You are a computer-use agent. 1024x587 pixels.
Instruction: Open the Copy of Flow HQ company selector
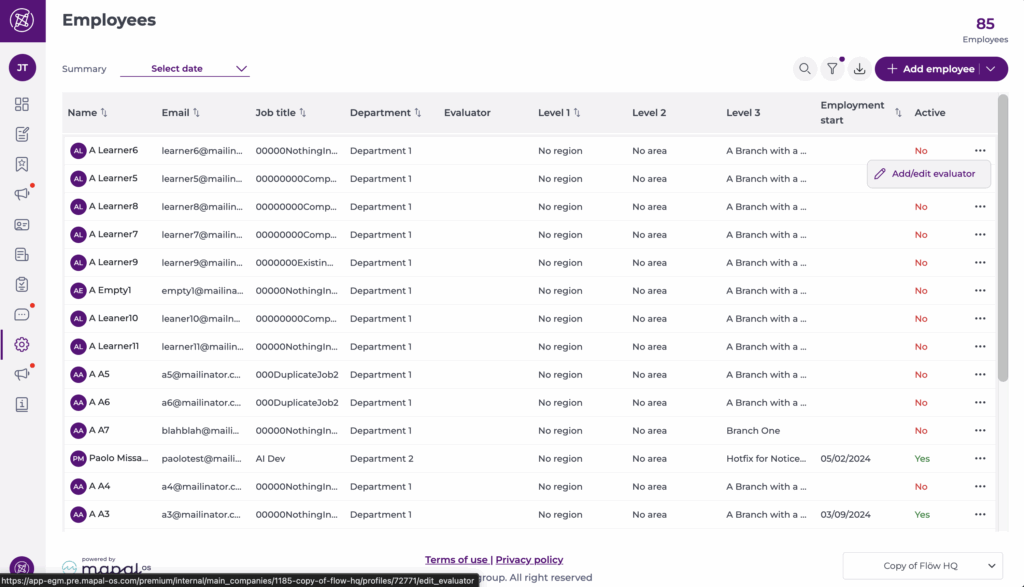point(921,566)
